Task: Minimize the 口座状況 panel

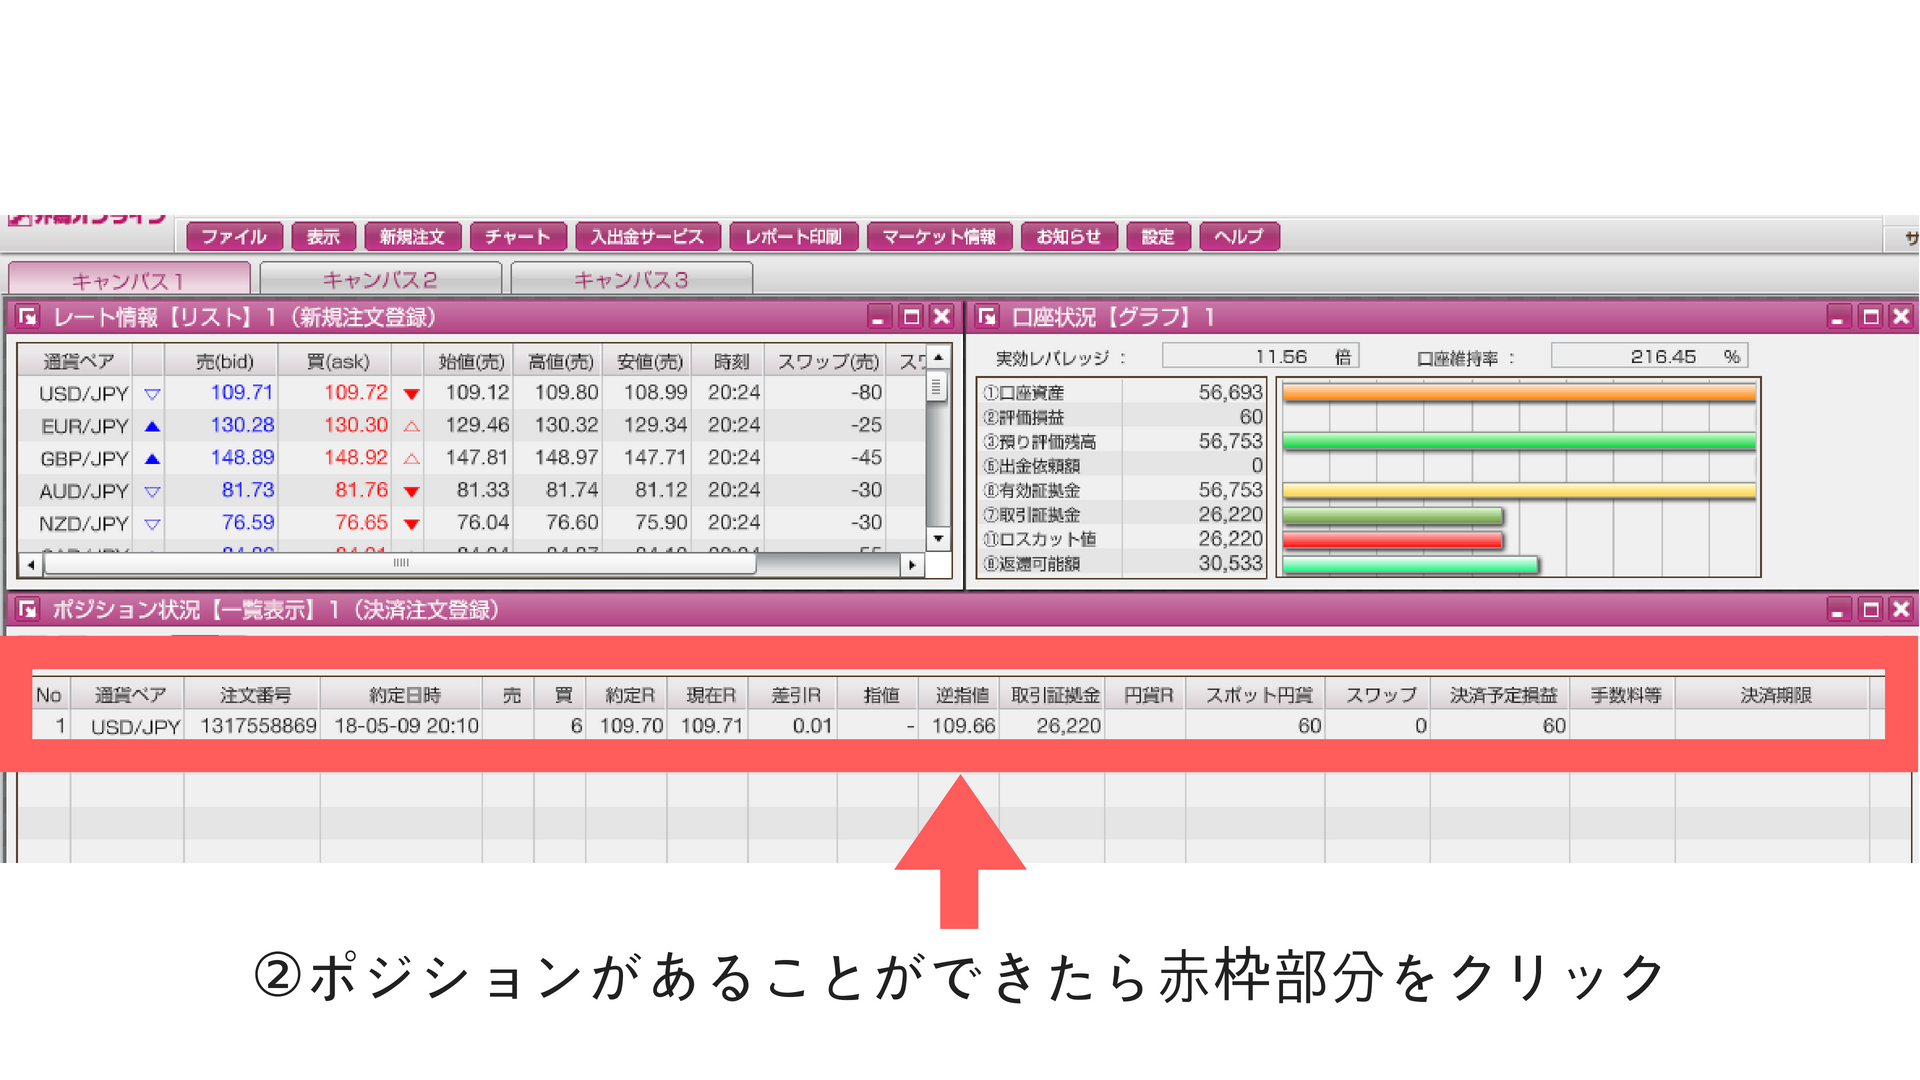Action: pos(1838,317)
